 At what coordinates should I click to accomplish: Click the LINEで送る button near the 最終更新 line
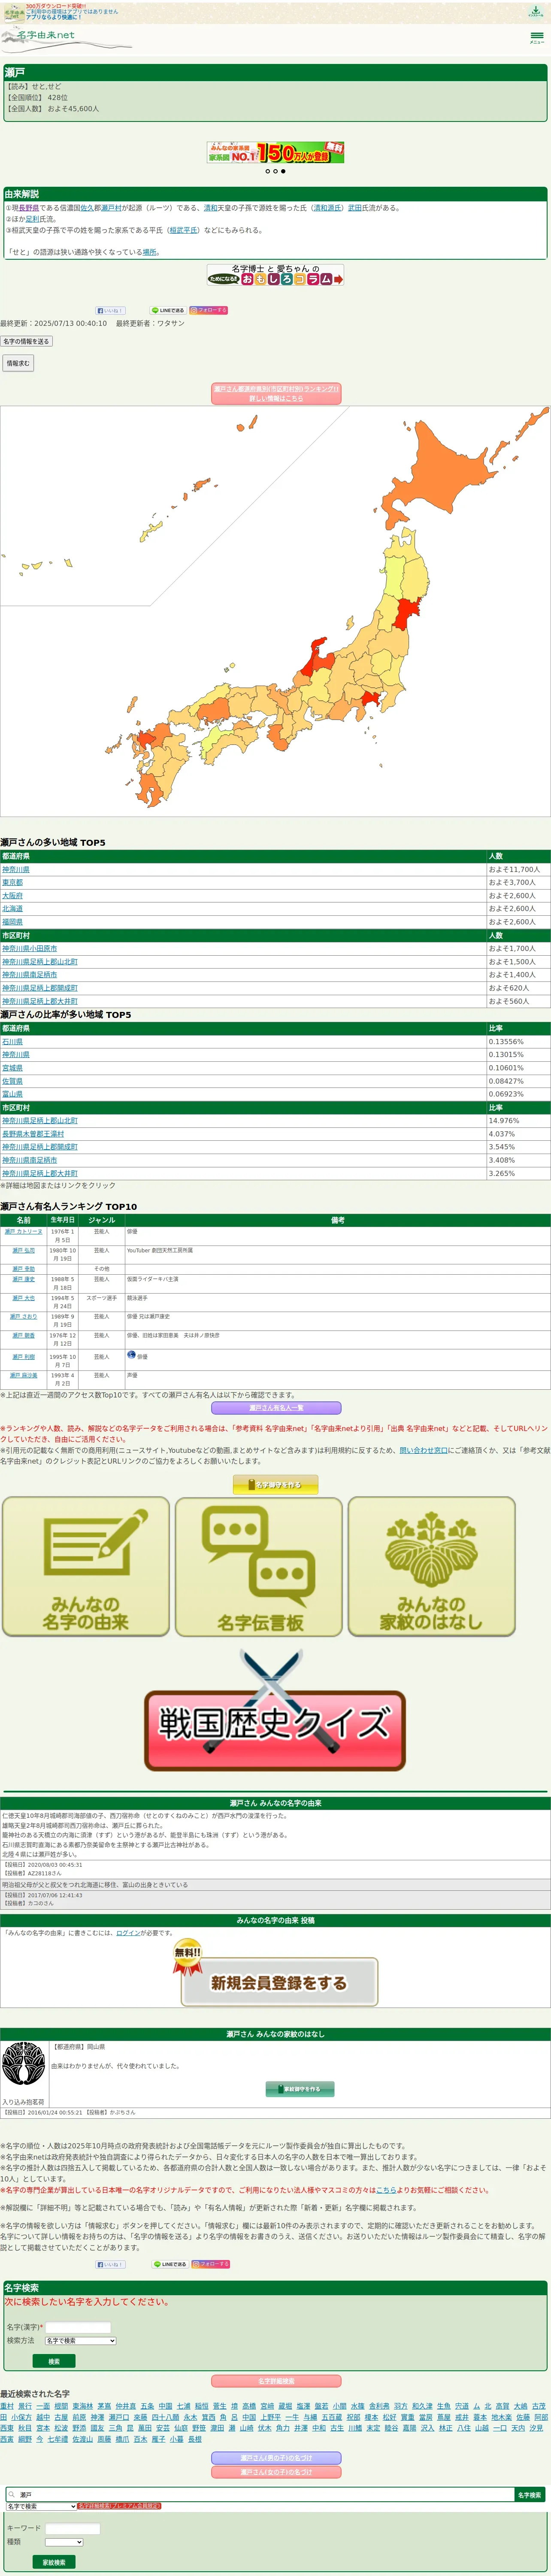click(168, 310)
